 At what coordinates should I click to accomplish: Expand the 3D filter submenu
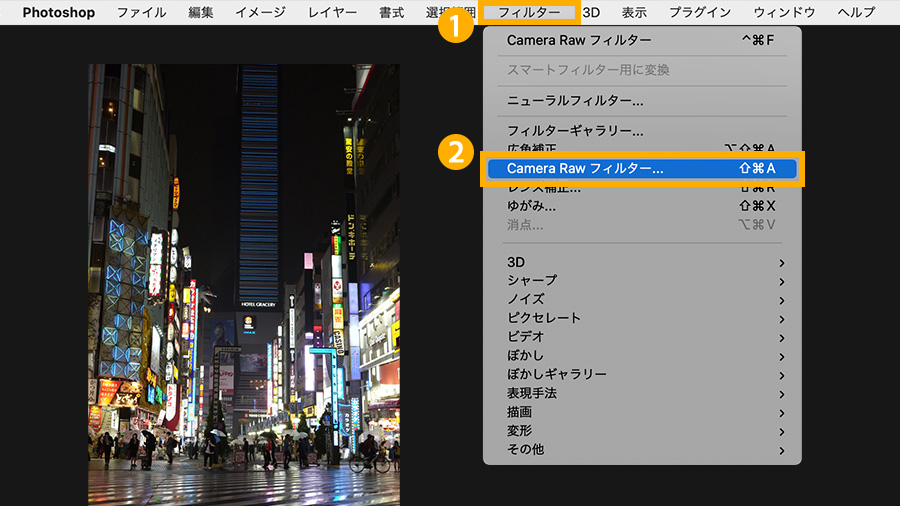tap(642, 262)
